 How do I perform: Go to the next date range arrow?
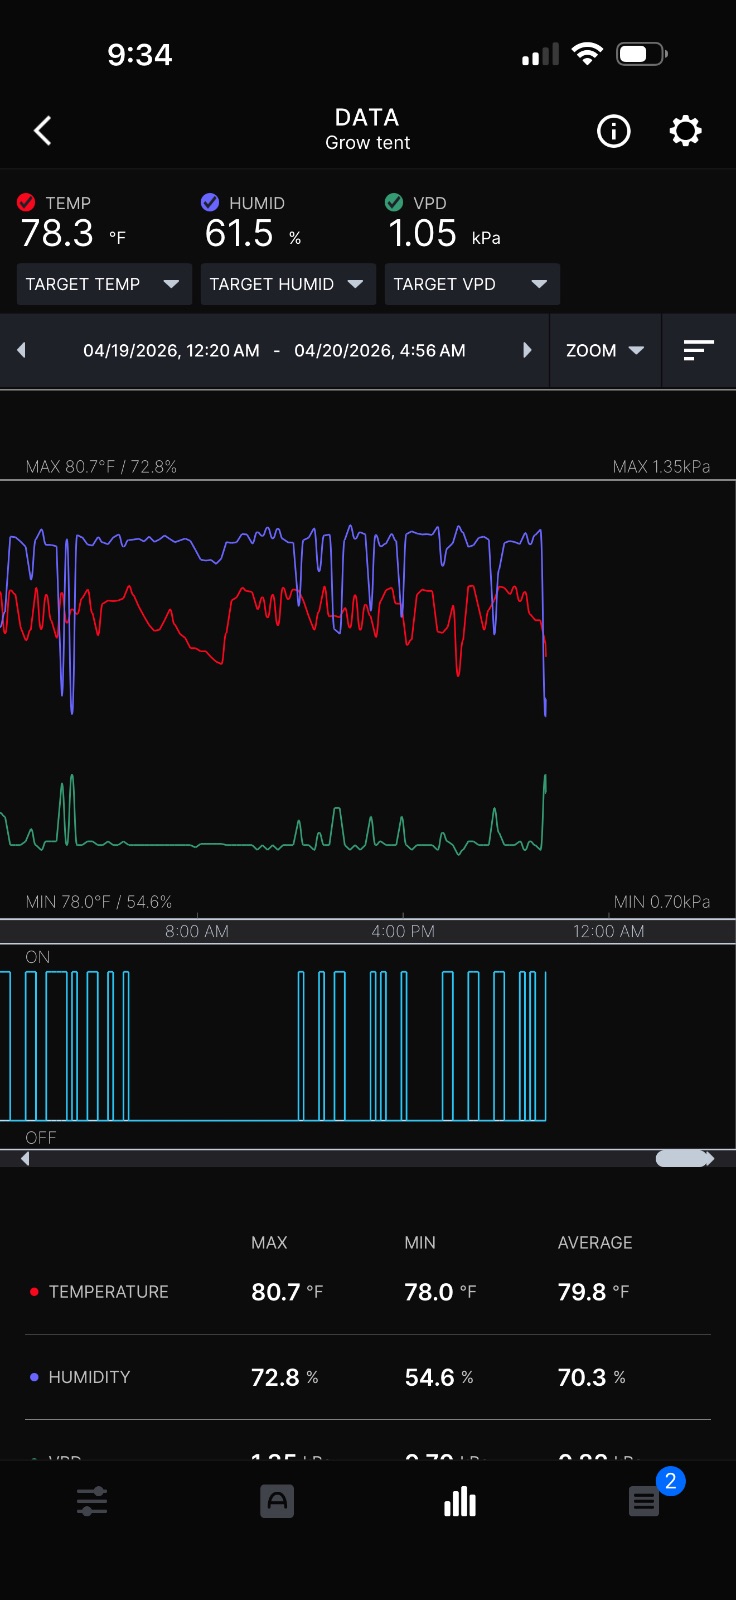click(x=527, y=350)
